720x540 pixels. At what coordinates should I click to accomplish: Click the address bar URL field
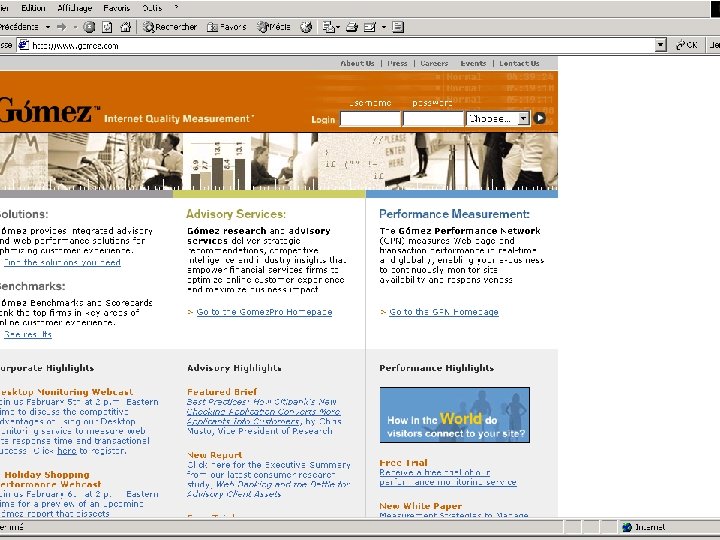342,45
